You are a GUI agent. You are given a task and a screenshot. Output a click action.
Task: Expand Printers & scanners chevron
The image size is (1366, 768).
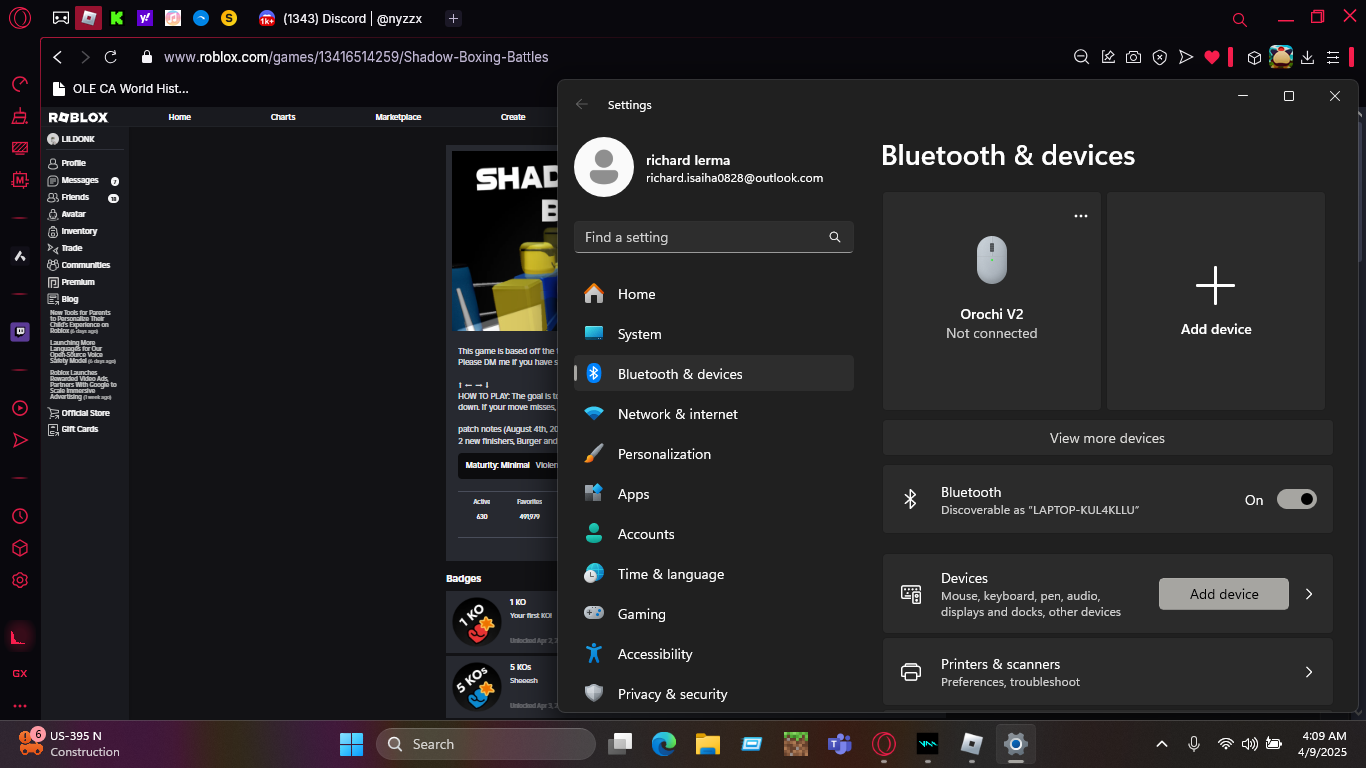1309,672
